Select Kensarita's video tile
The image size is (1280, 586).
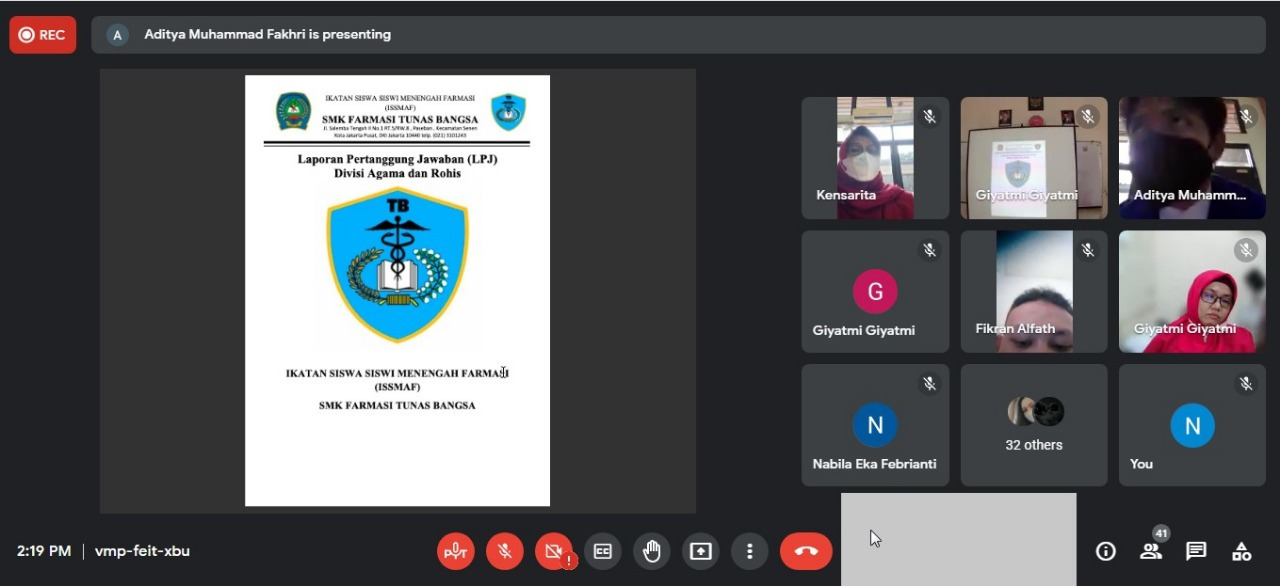[x=875, y=158]
